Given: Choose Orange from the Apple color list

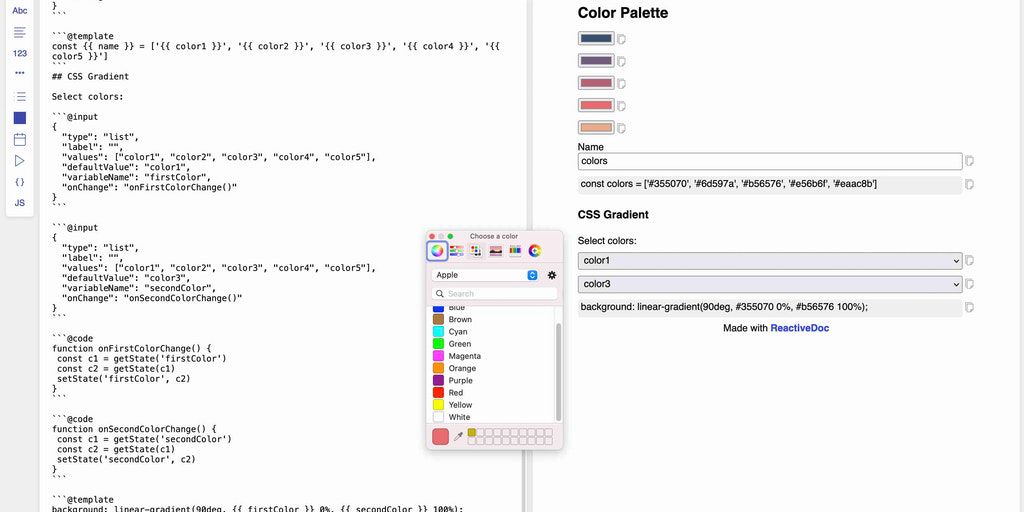Looking at the screenshot, I should pyautogui.click(x=462, y=368).
